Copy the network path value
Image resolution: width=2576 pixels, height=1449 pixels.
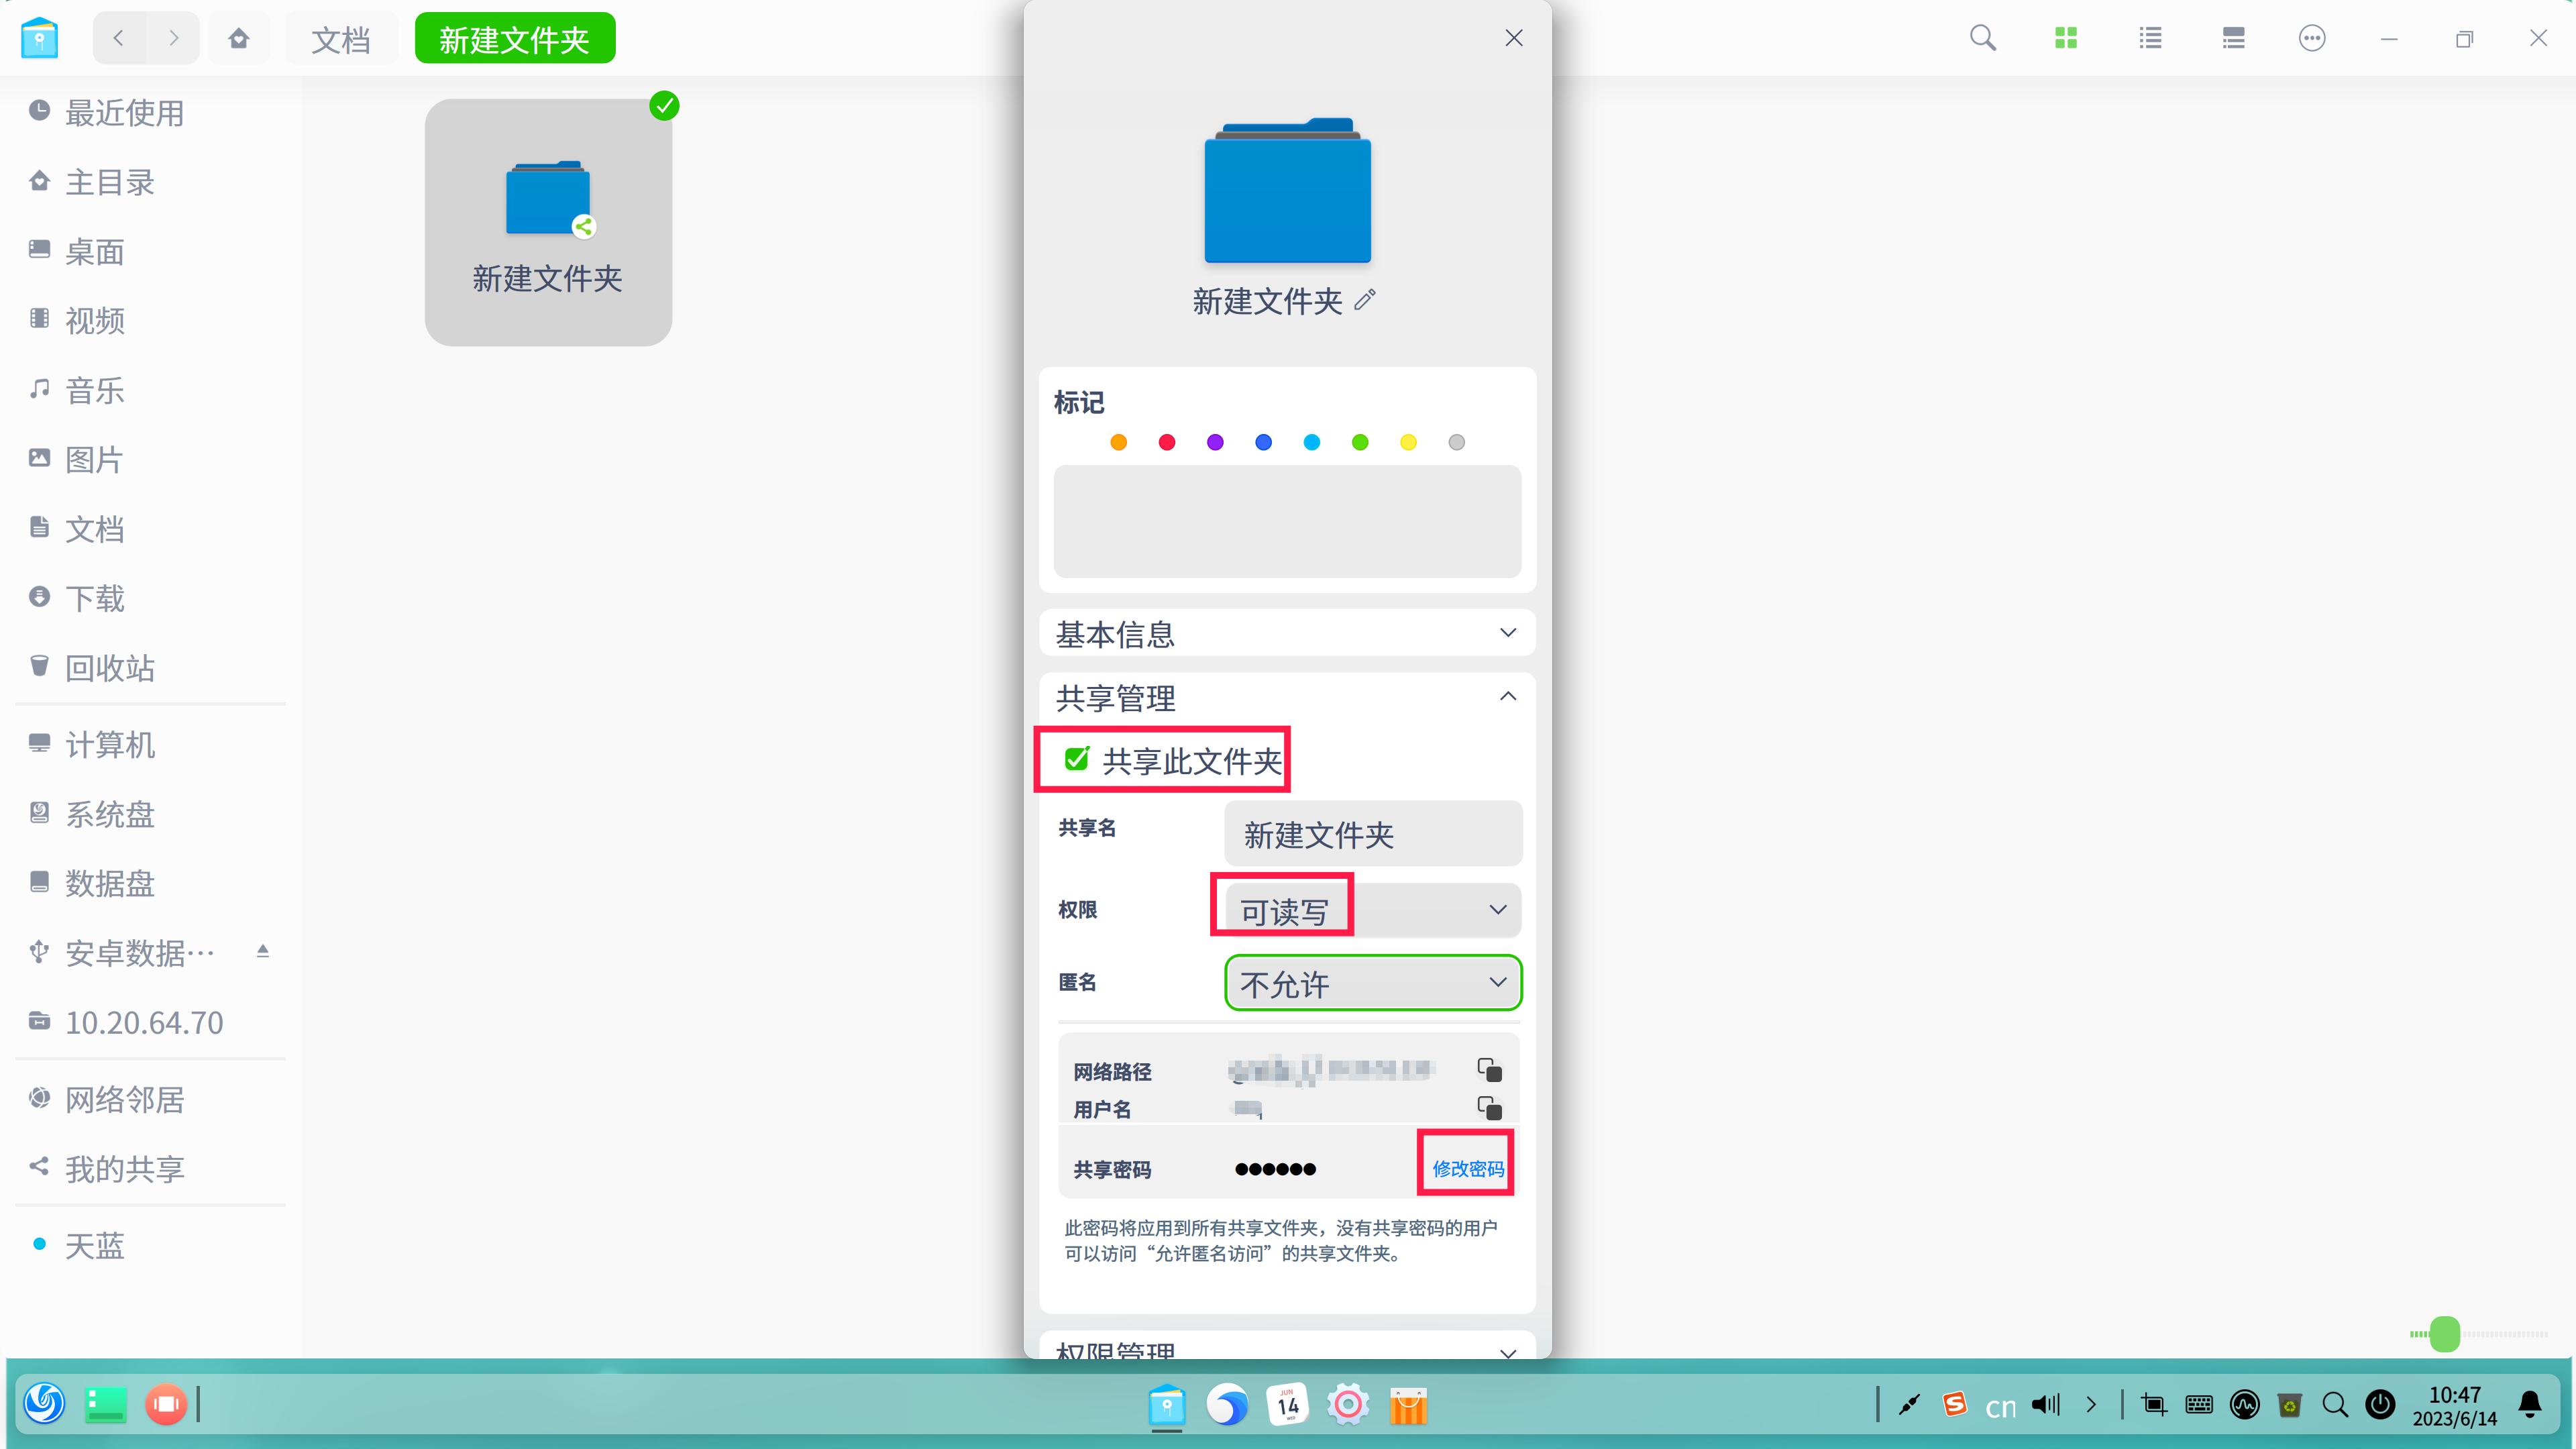pos(1489,1069)
